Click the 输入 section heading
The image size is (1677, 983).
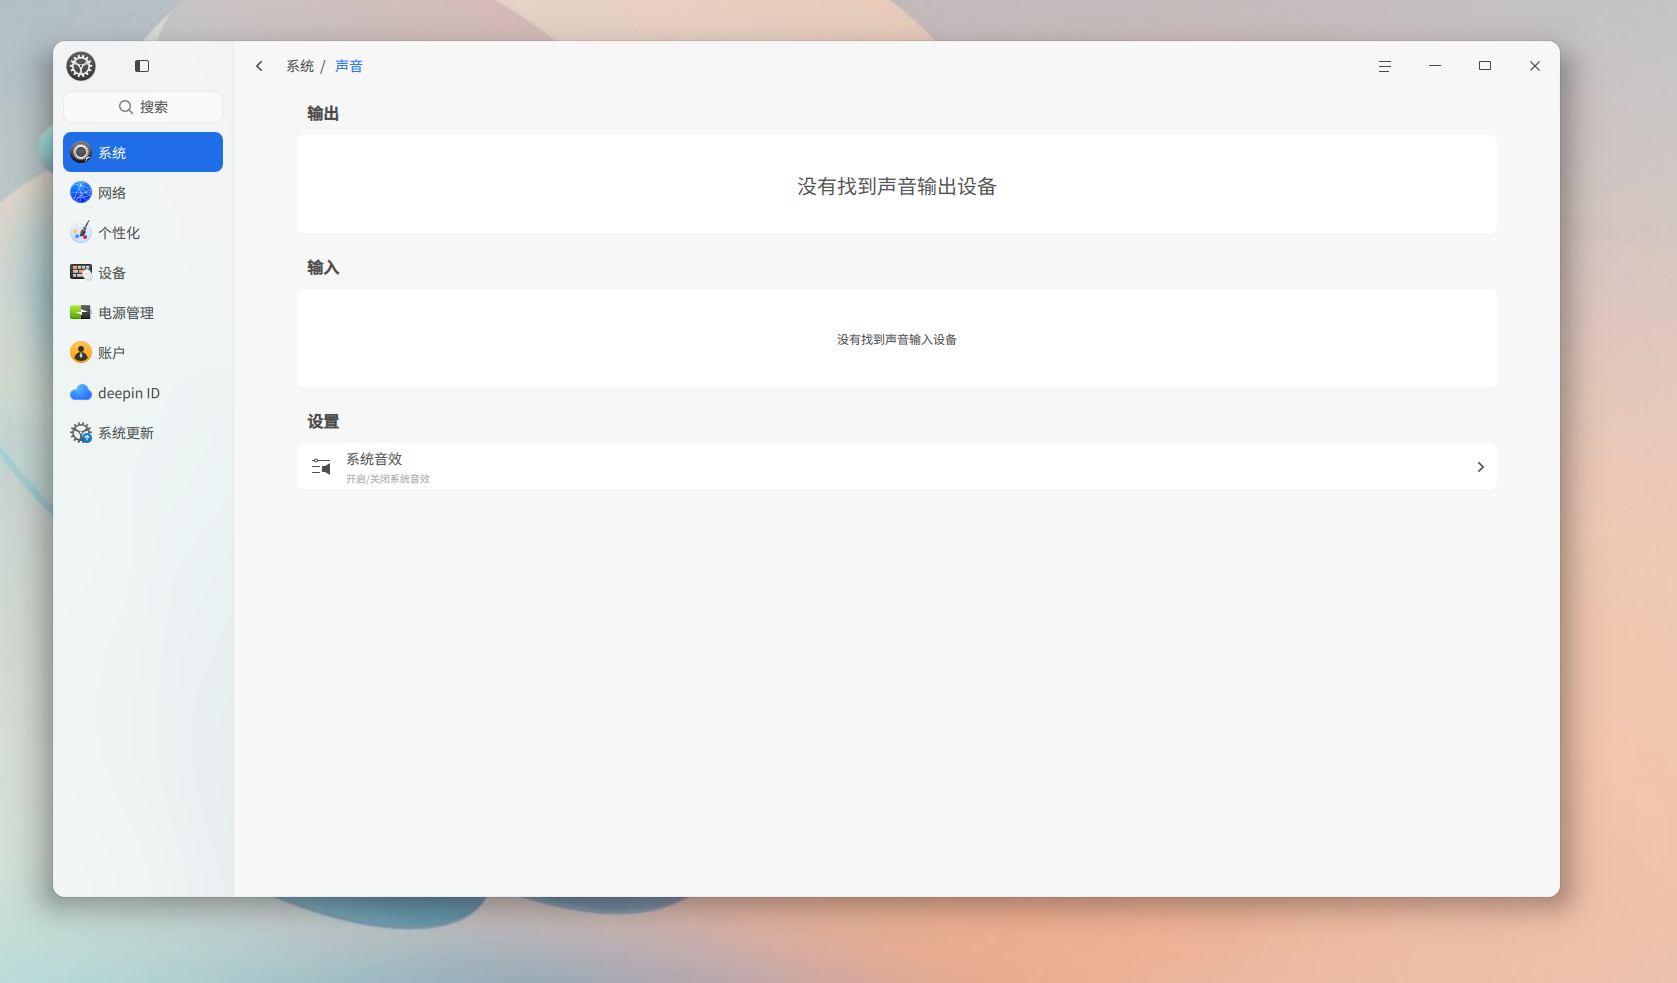click(x=323, y=268)
